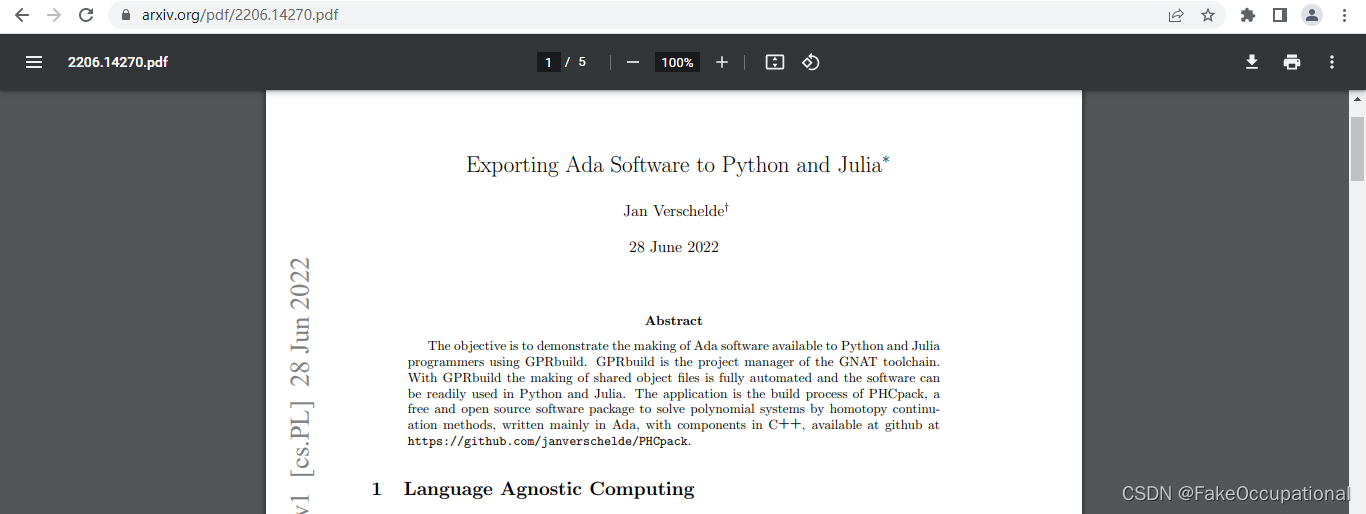Viewport: 1366px width, 514px height.
Task: View site information via the lock icon
Action: pos(126,16)
